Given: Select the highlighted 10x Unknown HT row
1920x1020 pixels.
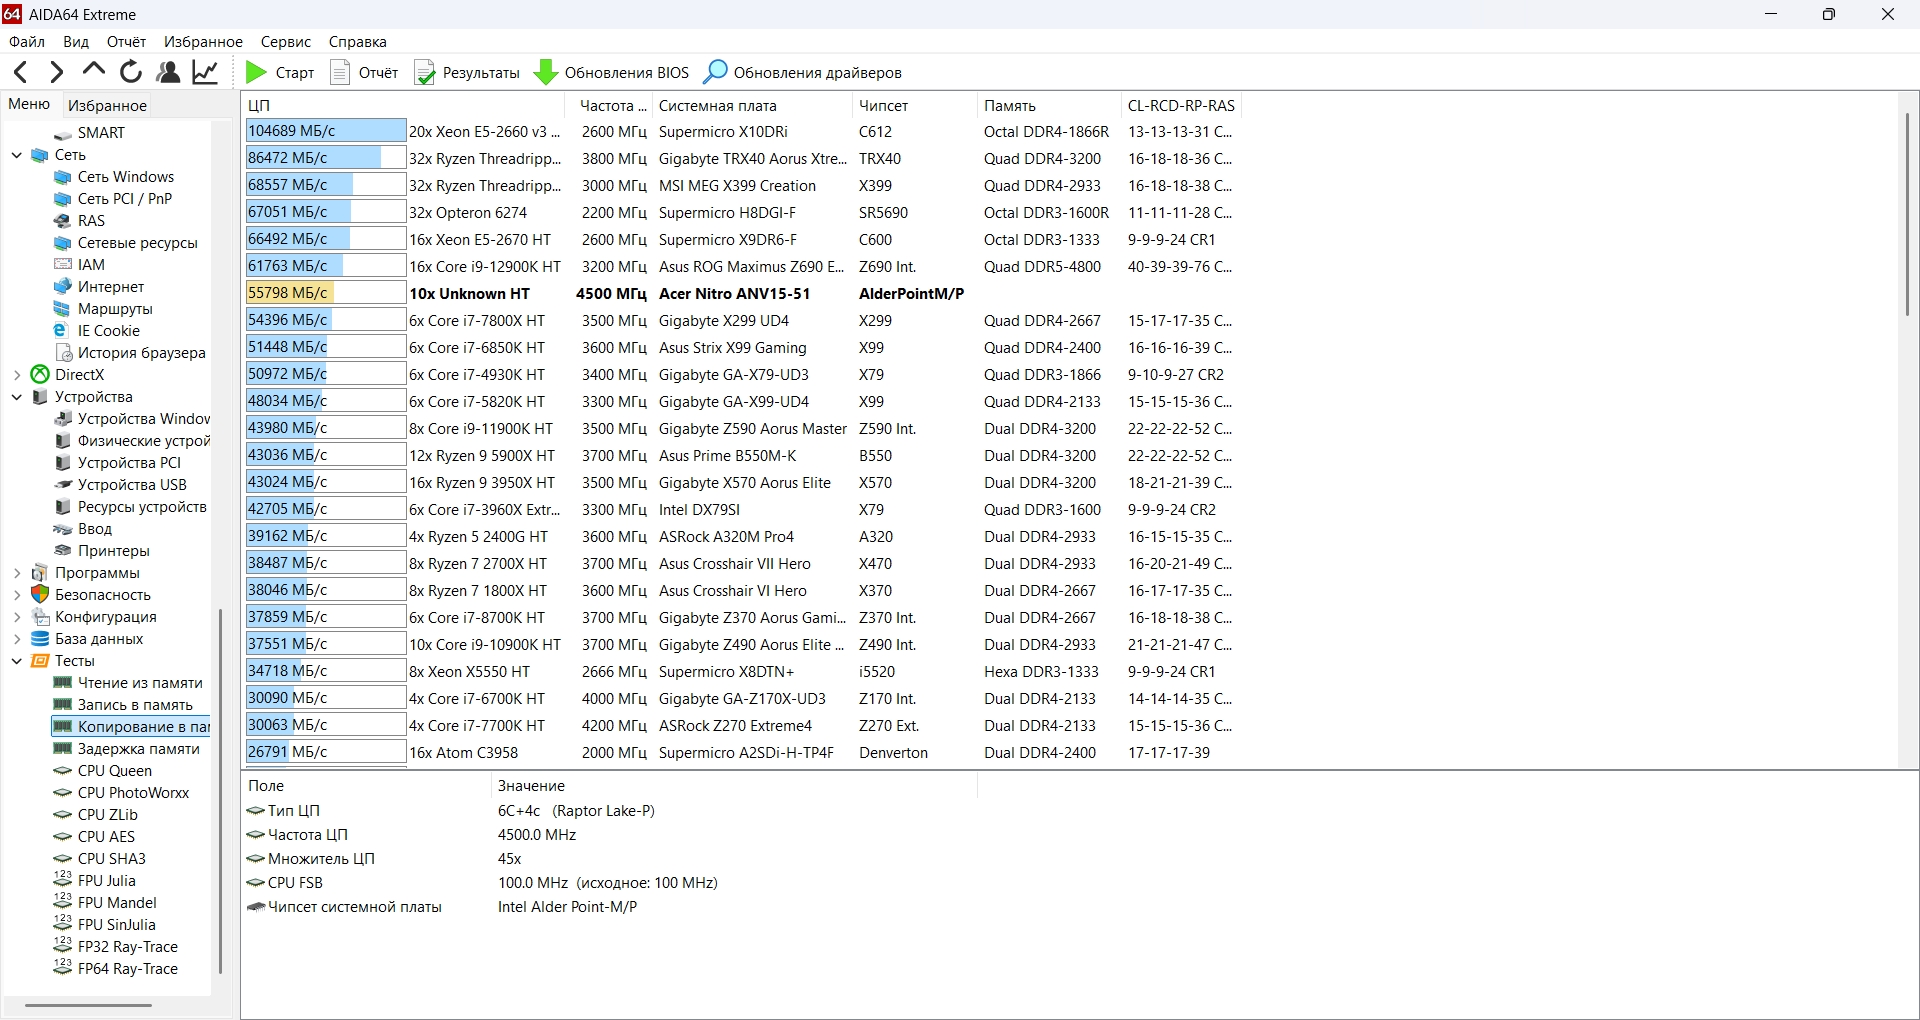Looking at the screenshot, I should click(742, 294).
